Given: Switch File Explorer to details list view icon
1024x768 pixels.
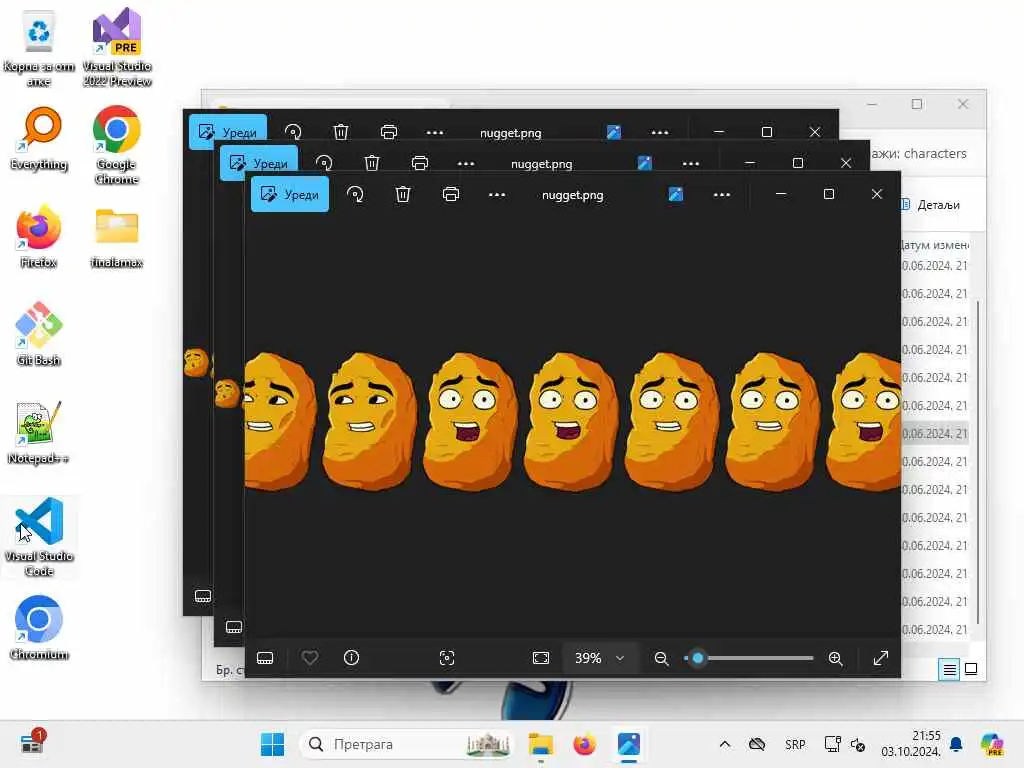Looking at the screenshot, I should tap(950, 669).
